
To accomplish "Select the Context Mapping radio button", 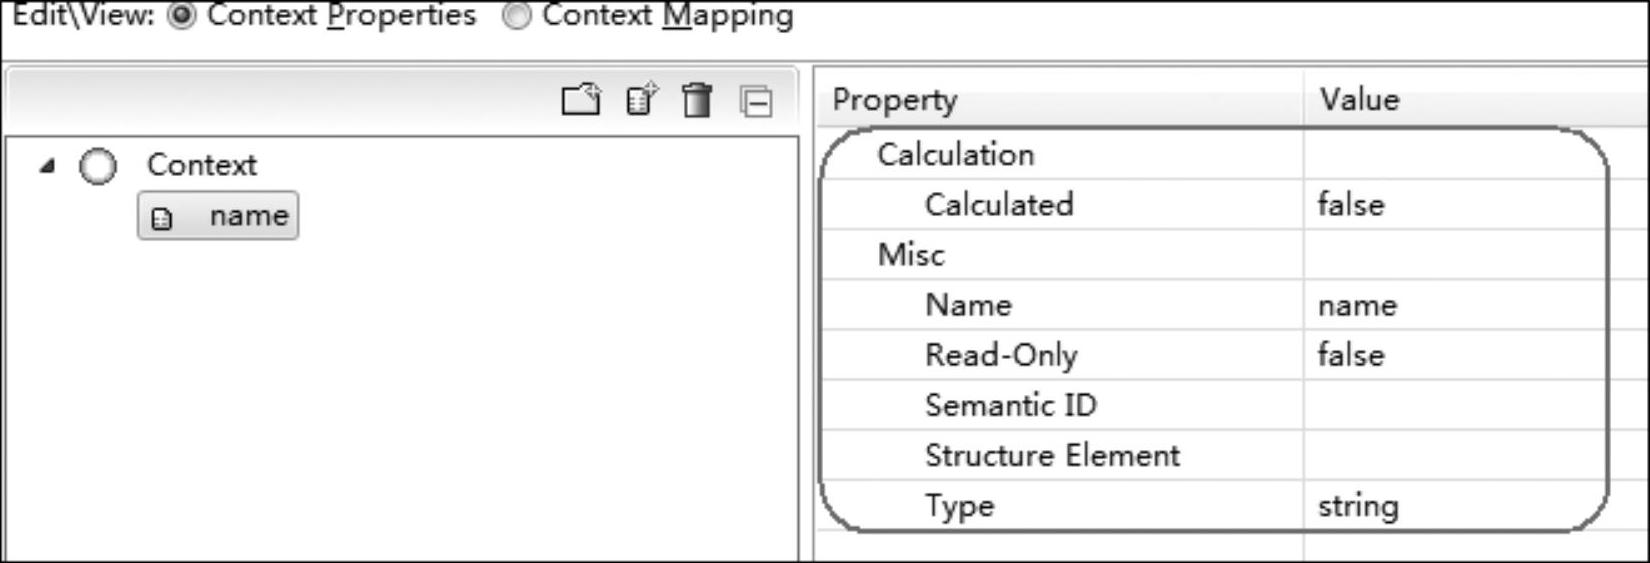I will (x=517, y=16).
